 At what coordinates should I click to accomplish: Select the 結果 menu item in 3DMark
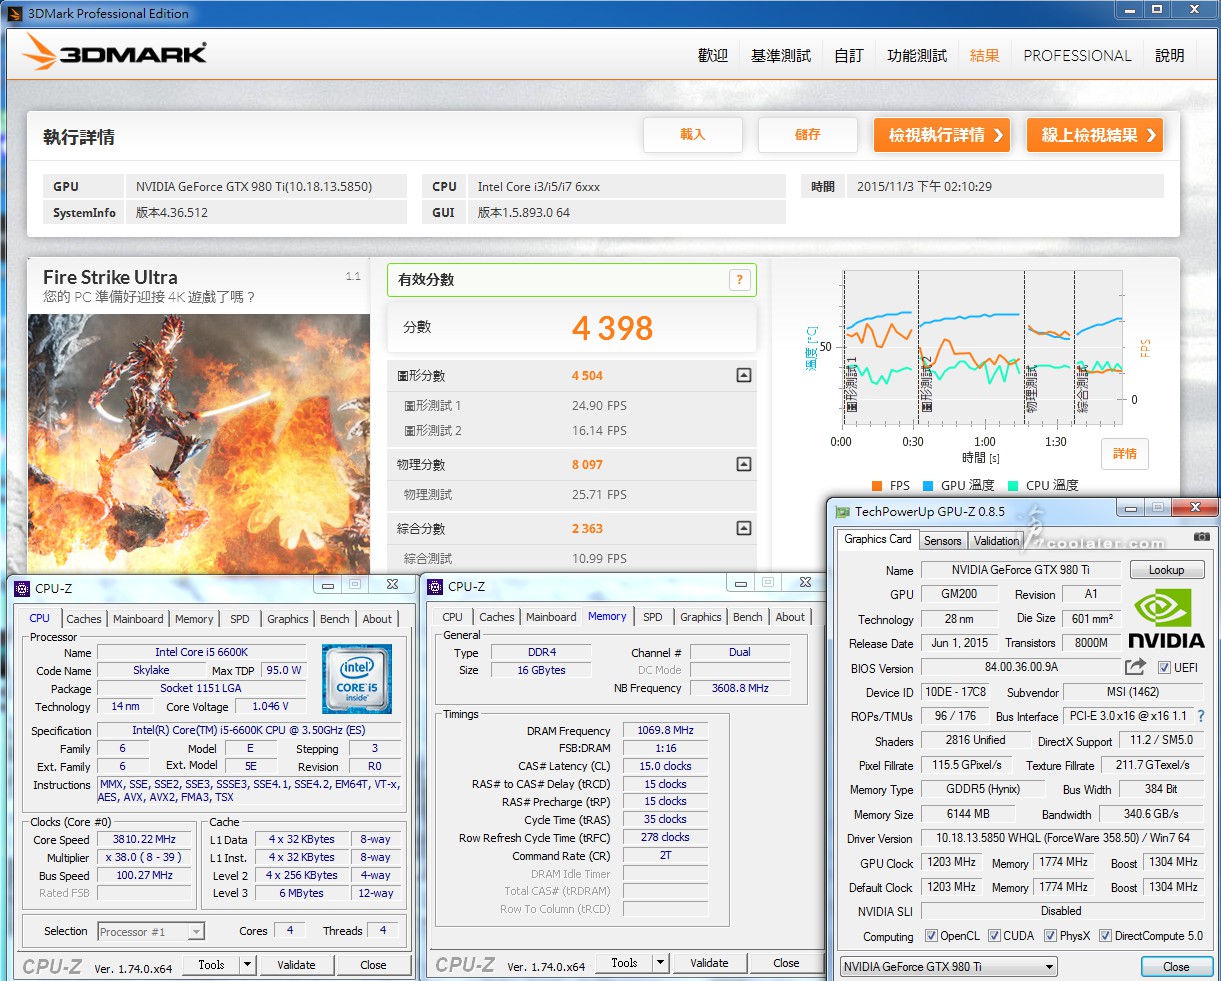(985, 56)
